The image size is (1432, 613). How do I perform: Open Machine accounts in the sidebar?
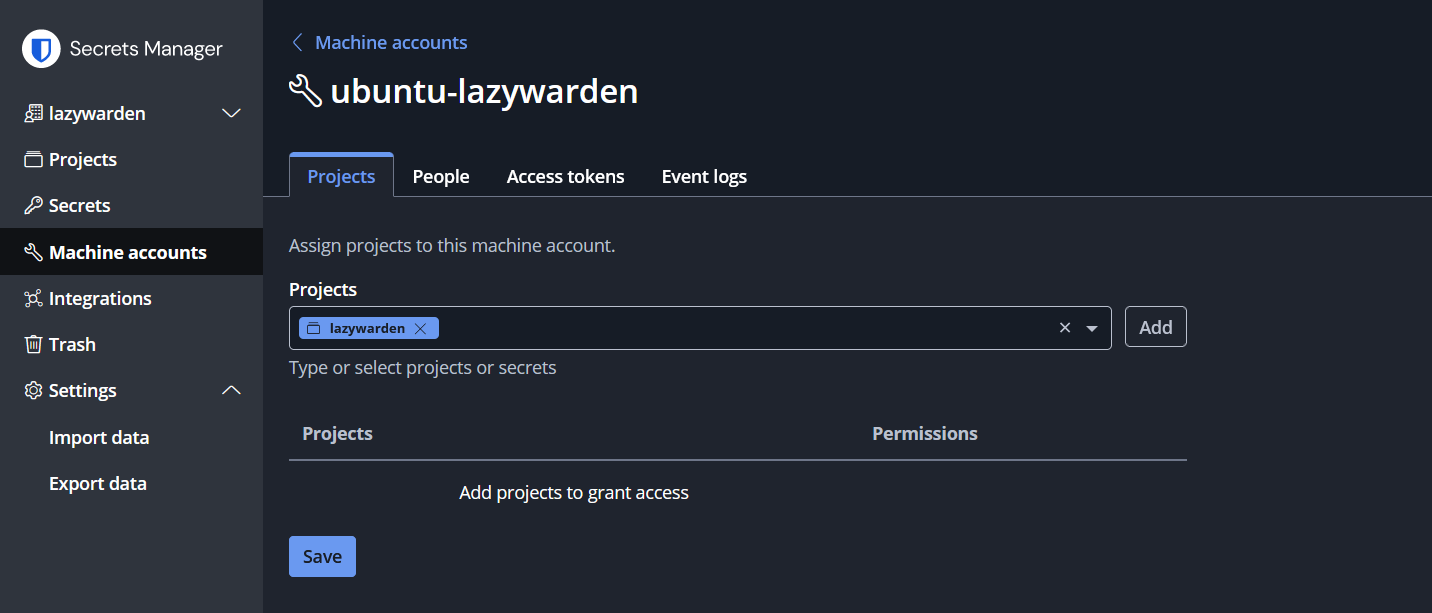click(131, 252)
